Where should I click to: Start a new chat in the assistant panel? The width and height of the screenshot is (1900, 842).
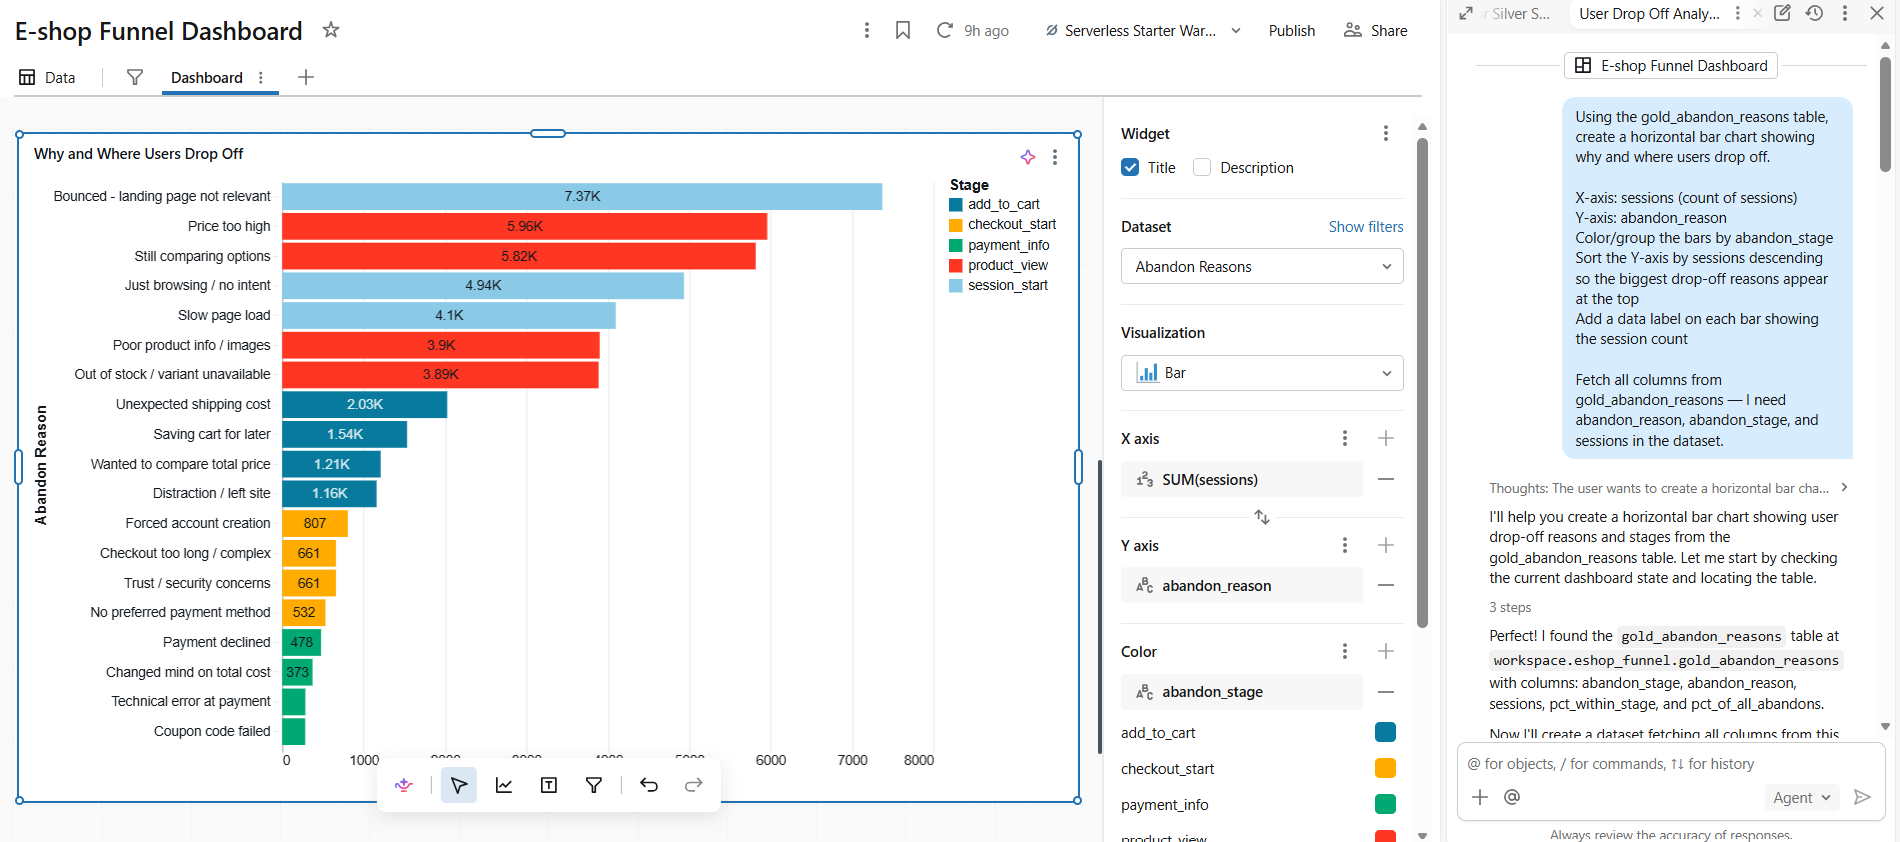click(x=1782, y=13)
